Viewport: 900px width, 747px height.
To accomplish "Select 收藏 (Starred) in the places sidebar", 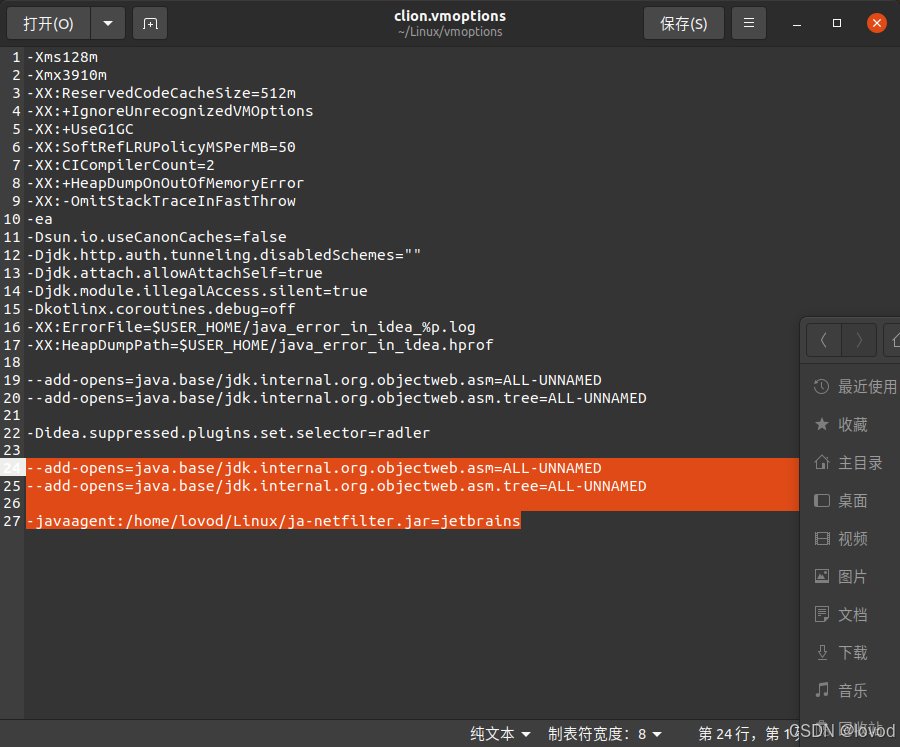I will click(x=852, y=424).
